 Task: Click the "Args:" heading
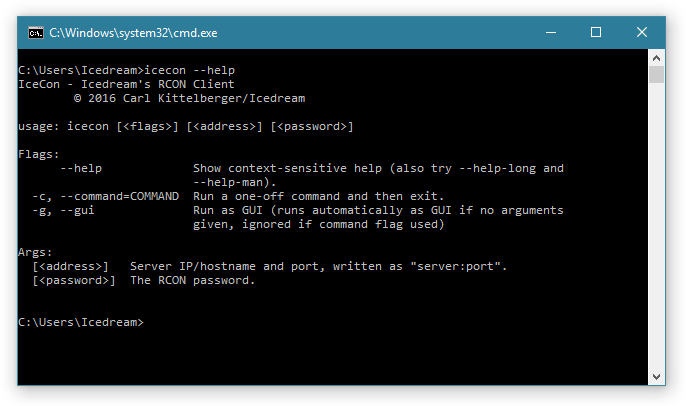click(36, 253)
